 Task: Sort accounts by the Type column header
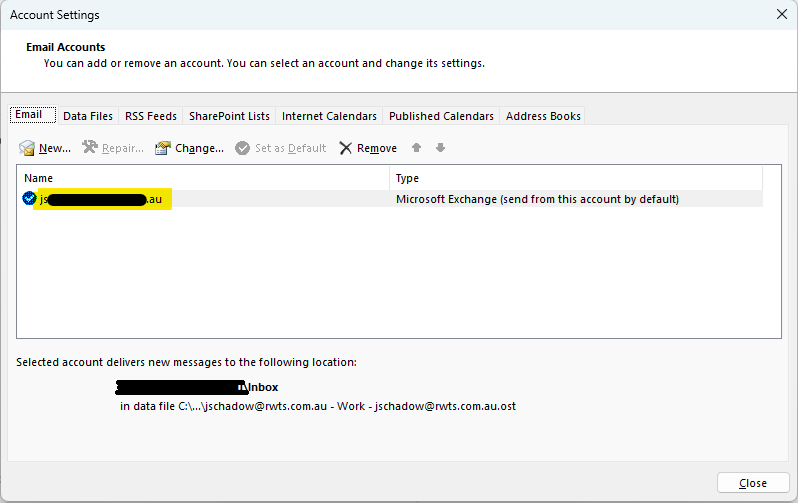[575, 178]
